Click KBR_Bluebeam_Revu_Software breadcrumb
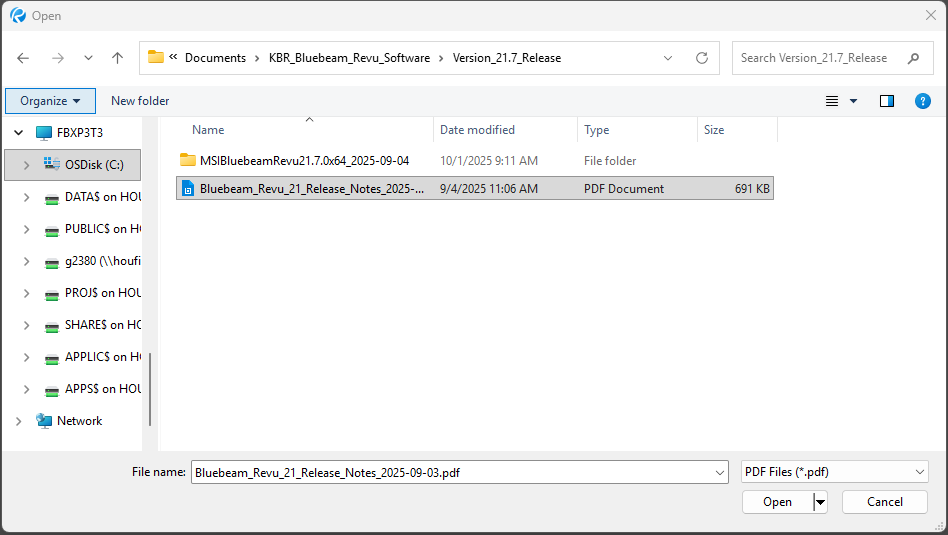Image resolution: width=948 pixels, height=535 pixels. coord(349,58)
